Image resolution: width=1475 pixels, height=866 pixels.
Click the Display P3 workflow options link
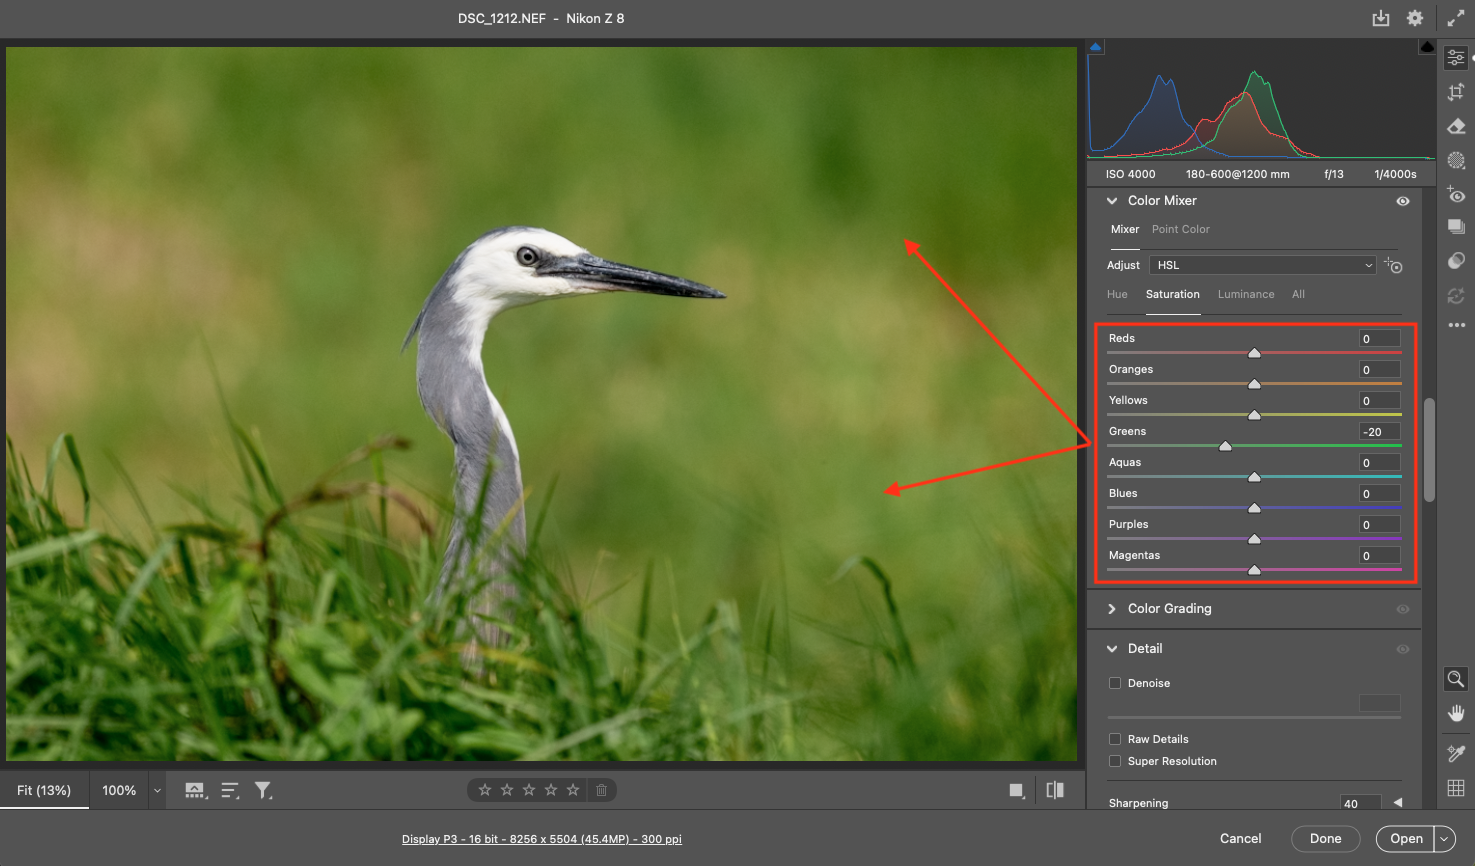point(541,839)
